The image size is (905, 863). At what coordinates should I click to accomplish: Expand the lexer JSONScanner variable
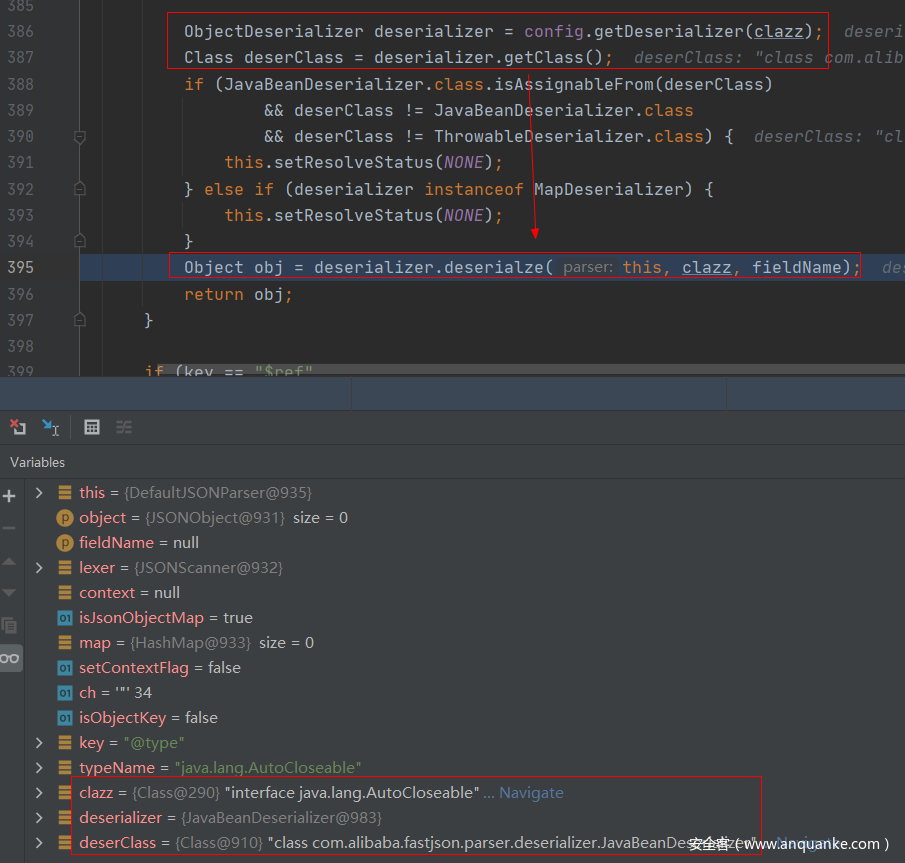(x=39, y=568)
